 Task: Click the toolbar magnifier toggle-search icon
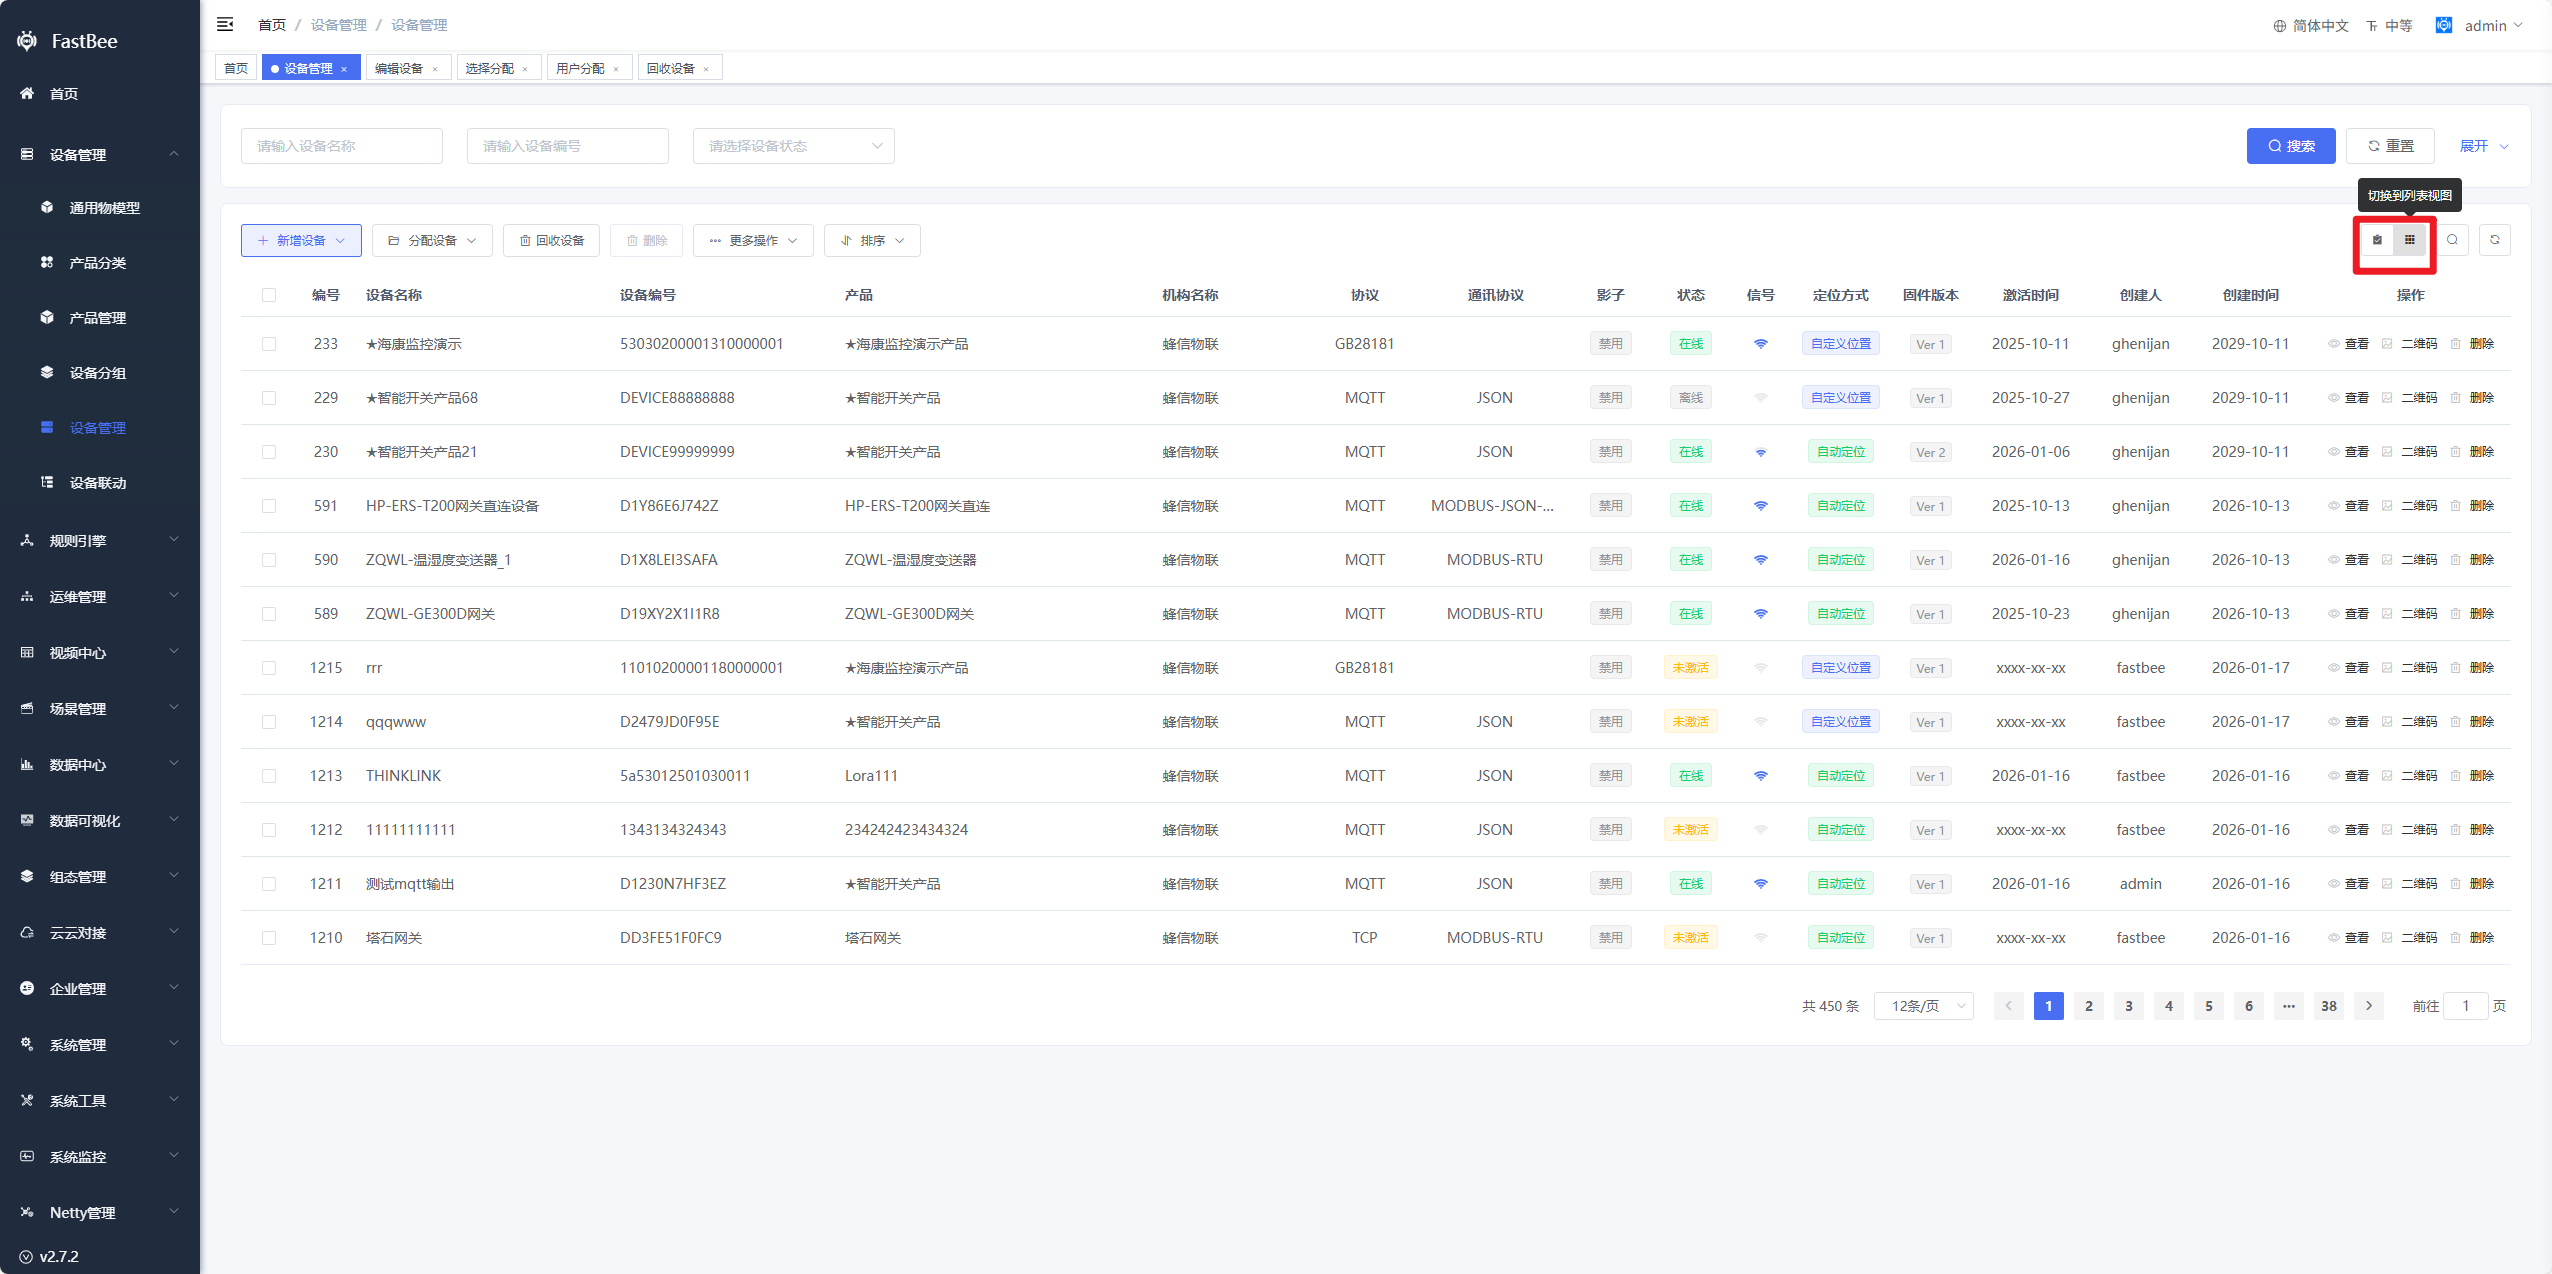tap(2452, 240)
